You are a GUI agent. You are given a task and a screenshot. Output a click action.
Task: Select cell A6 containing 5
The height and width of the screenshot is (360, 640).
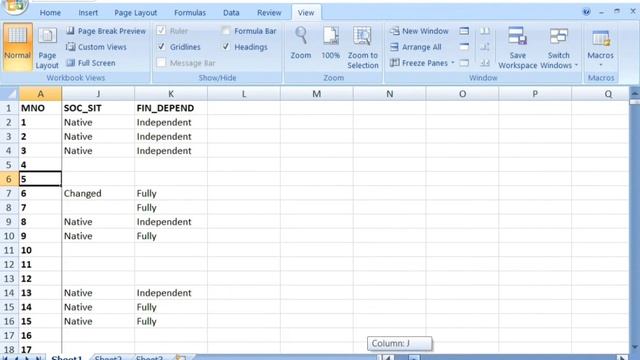[40, 179]
